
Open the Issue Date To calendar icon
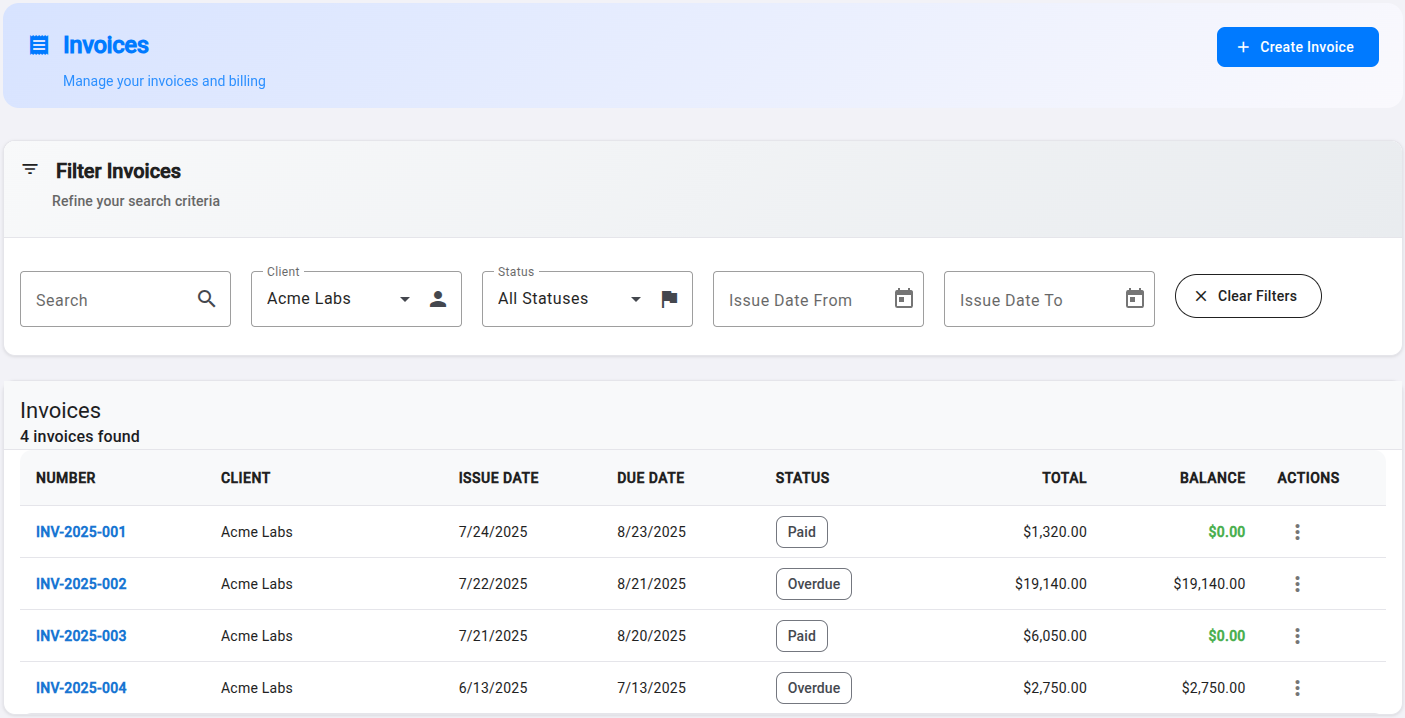1135,299
